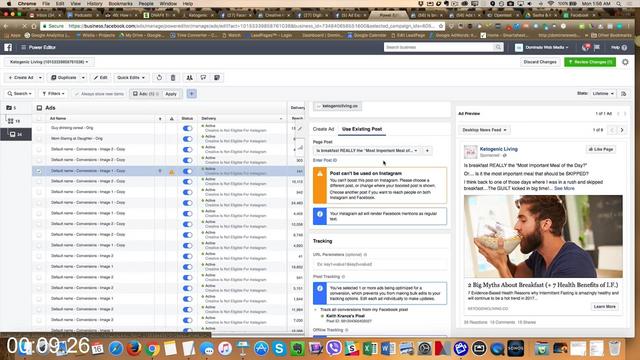Switch to the Create Ad tab

tap(323, 129)
